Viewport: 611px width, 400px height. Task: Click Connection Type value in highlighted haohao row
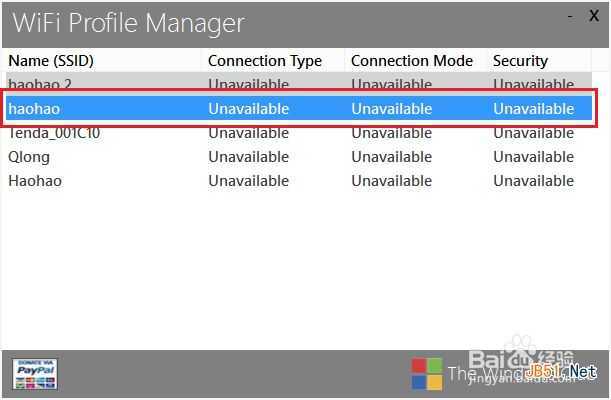click(248, 108)
